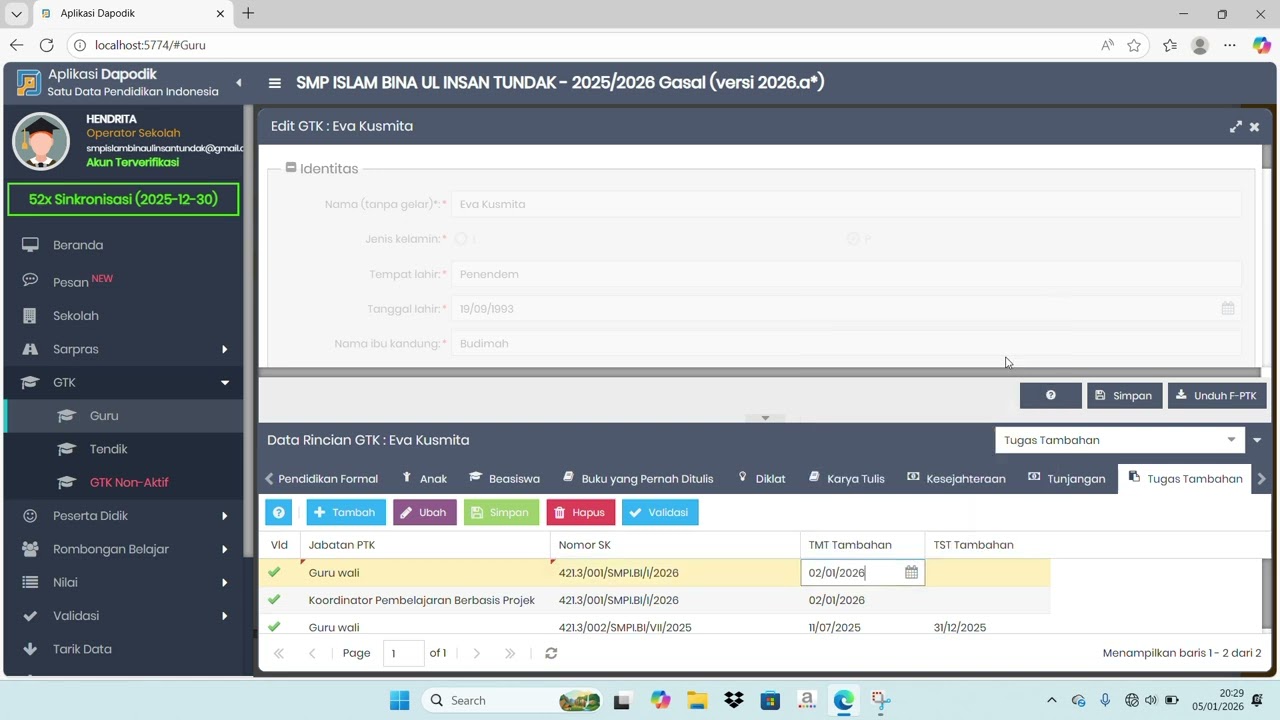The height and width of the screenshot is (720, 1280).
Task: Open the help button beside Simpan
Action: pos(1050,396)
